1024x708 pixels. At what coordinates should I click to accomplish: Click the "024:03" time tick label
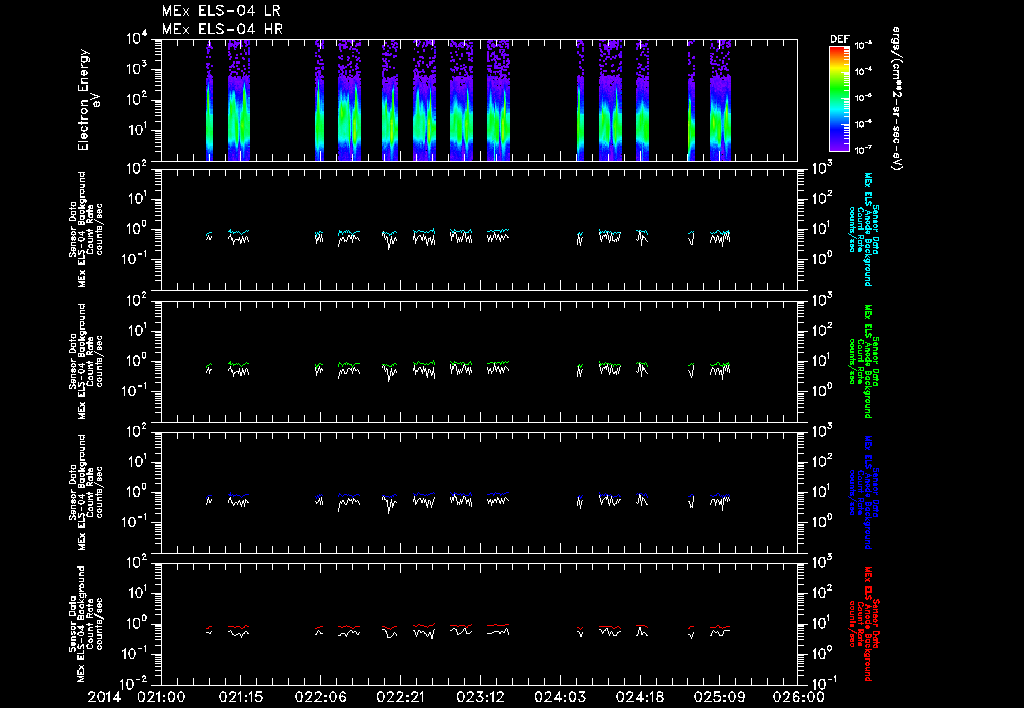pos(560,697)
